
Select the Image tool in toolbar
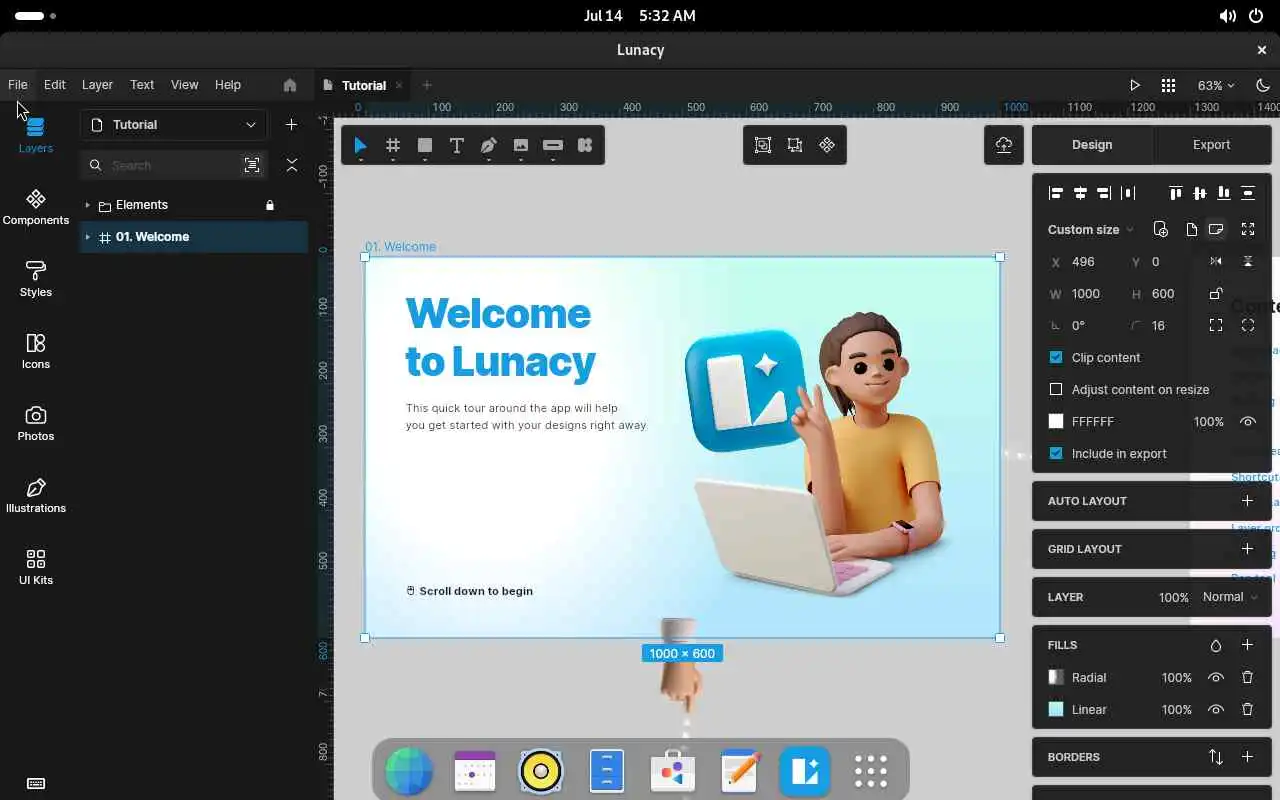[521, 146]
